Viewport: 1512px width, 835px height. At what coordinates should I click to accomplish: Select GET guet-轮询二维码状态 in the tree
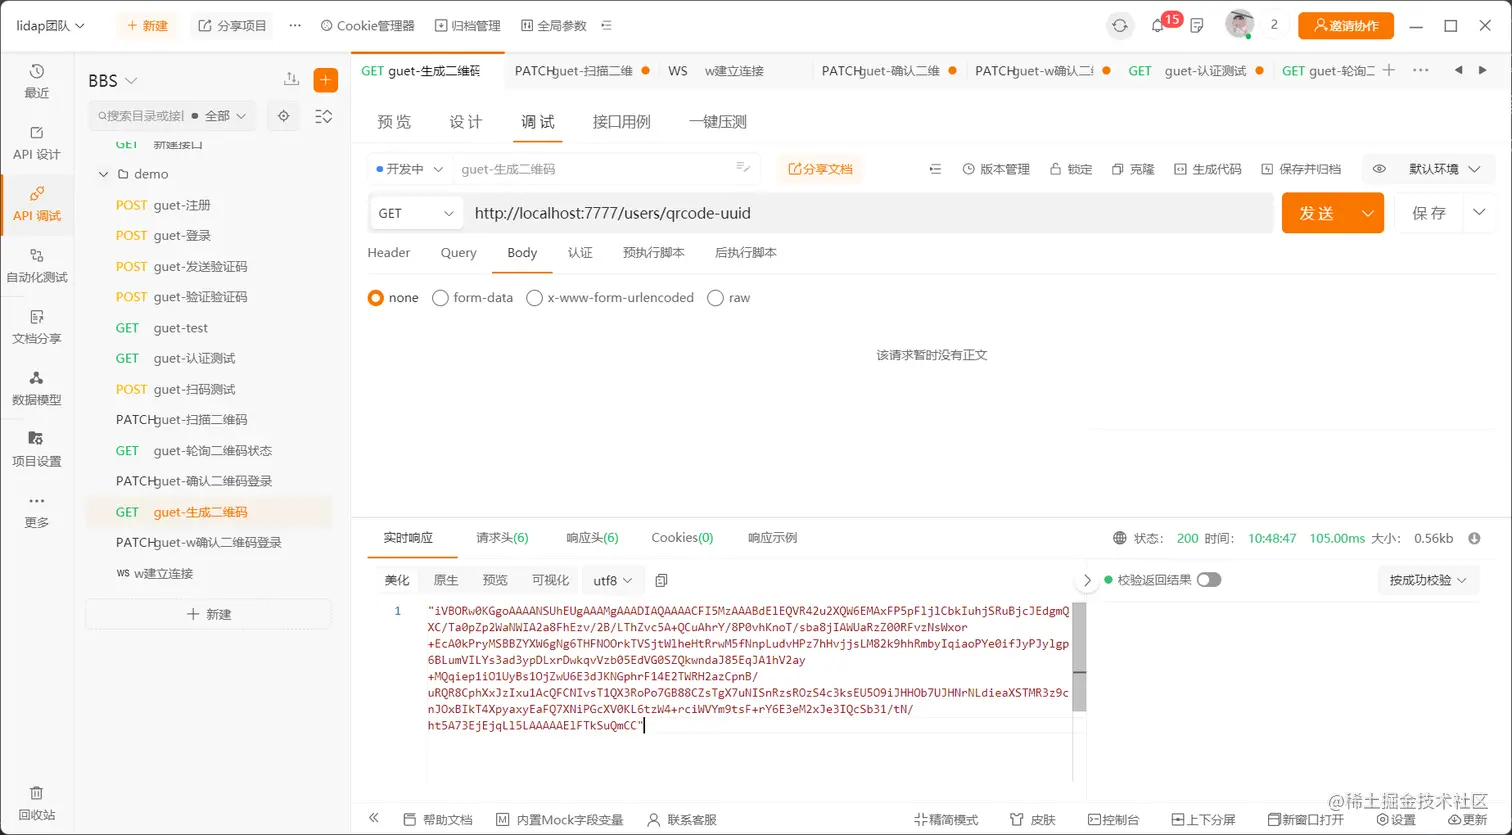(208, 451)
